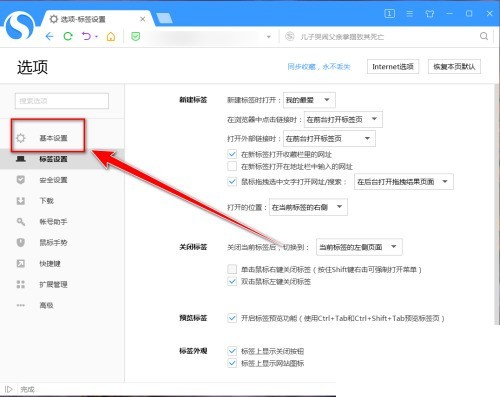Screen dimensions: 500x397
Task: Open the numbered window icon at the top right
Action: click(x=390, y=14)
